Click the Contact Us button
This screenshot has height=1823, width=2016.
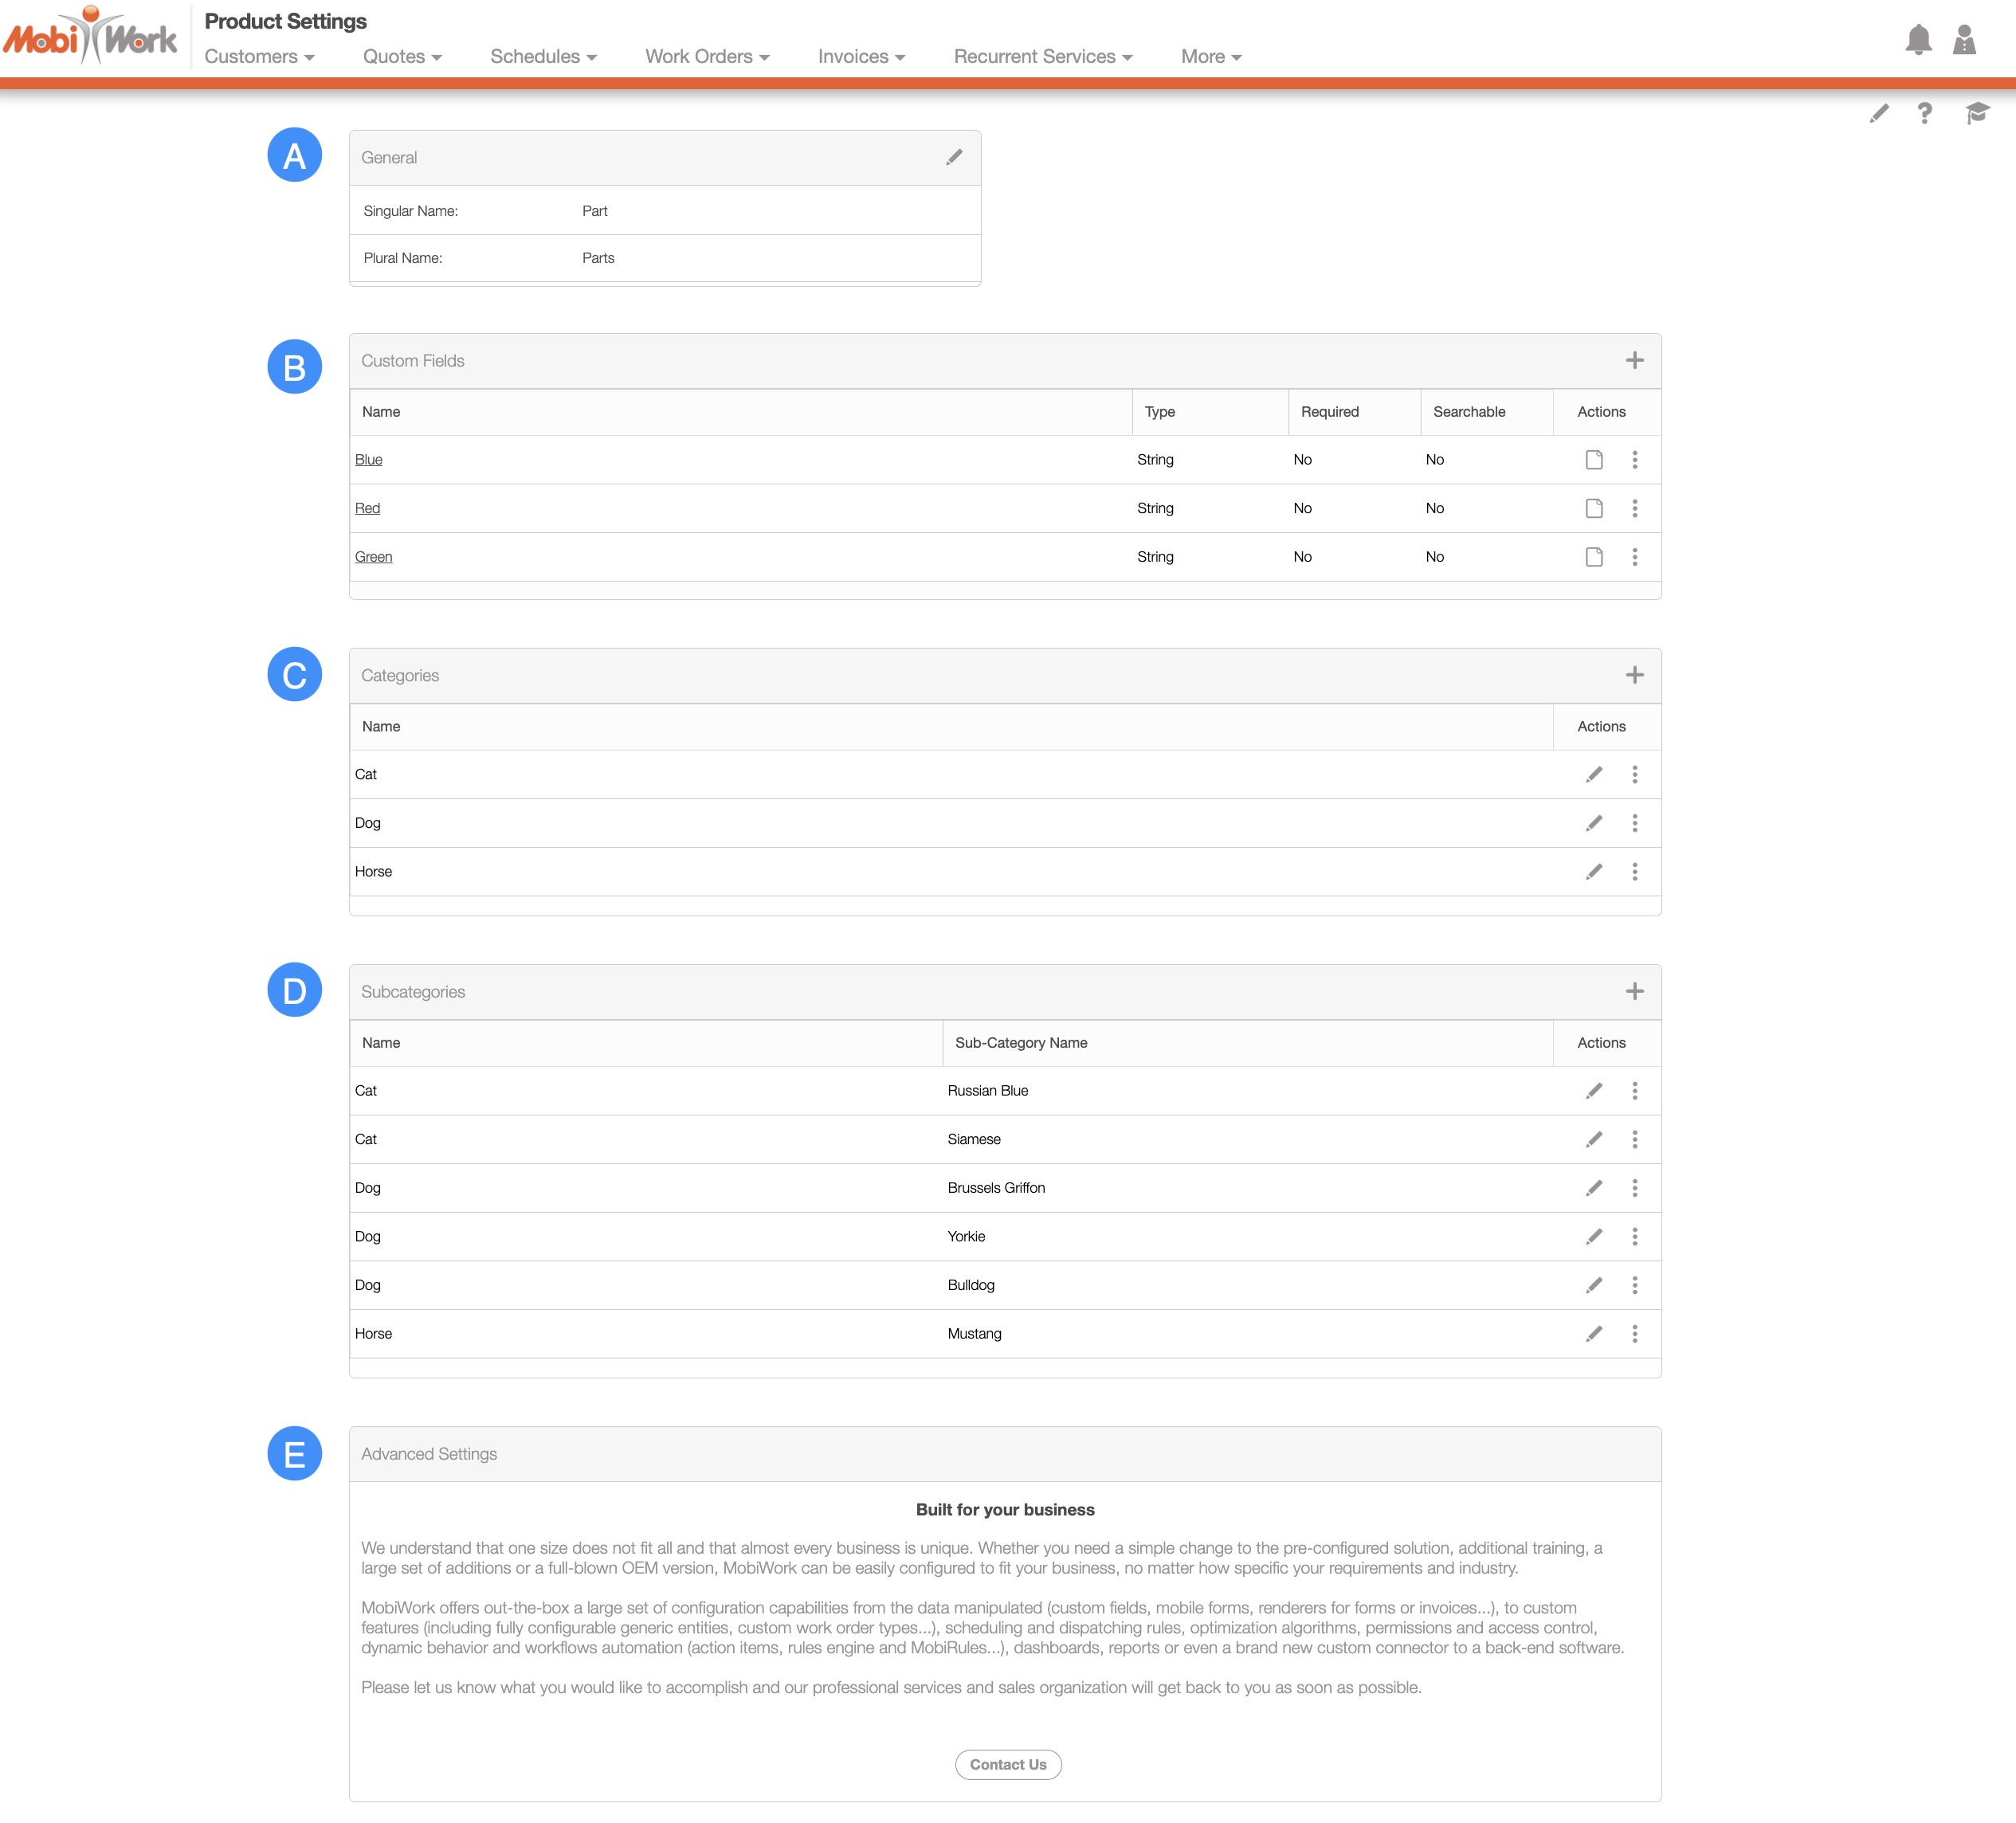1007,1764
